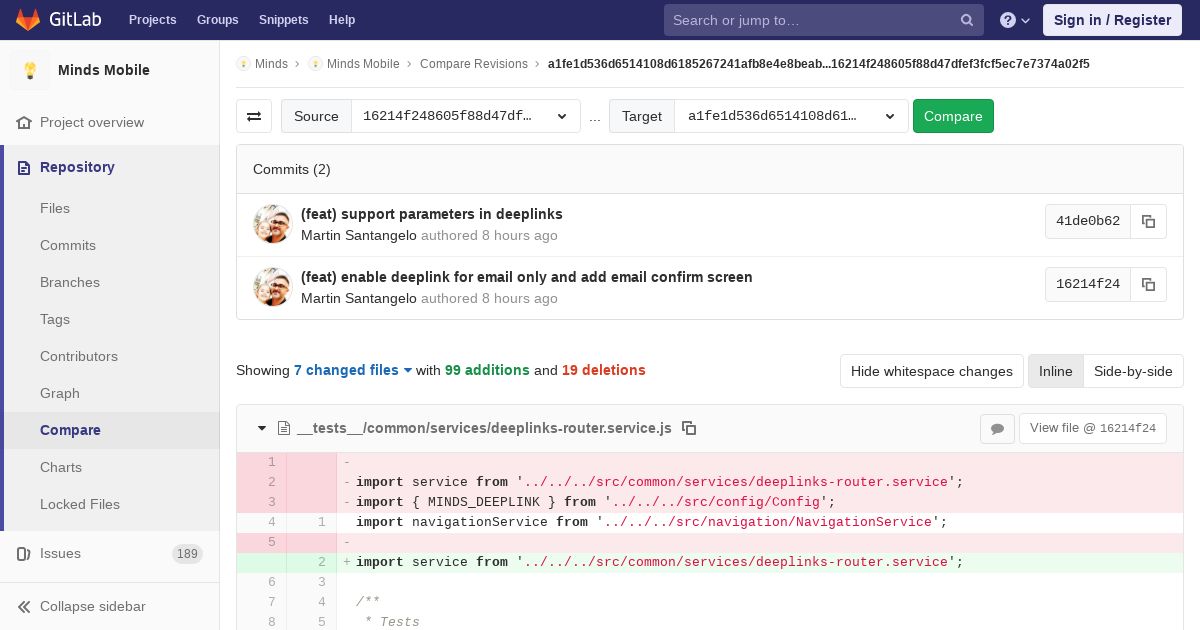
Task: Collapse the deeplinks-router.service.js diff
Action: 262,428
